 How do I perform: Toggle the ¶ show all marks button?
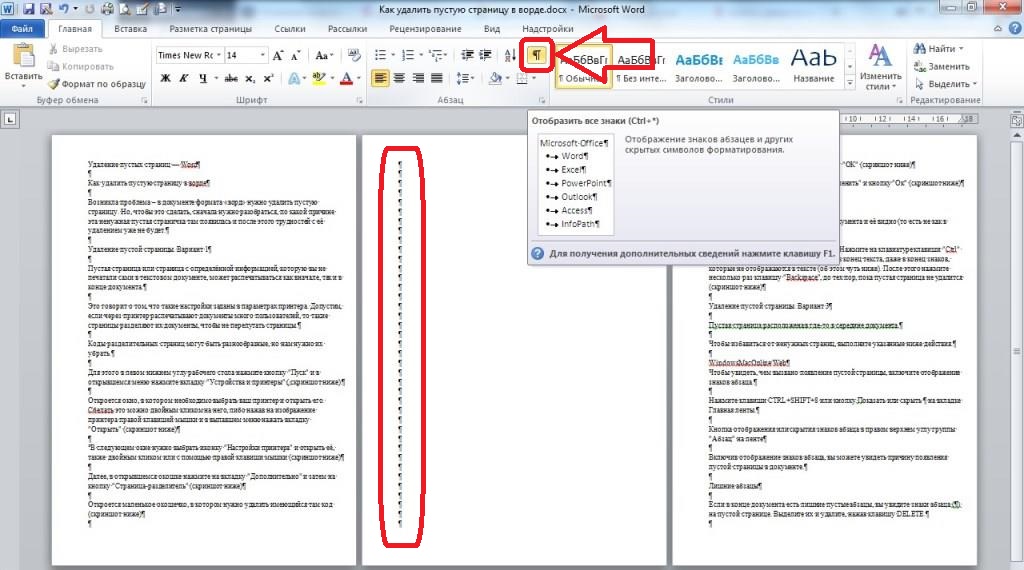537,55
